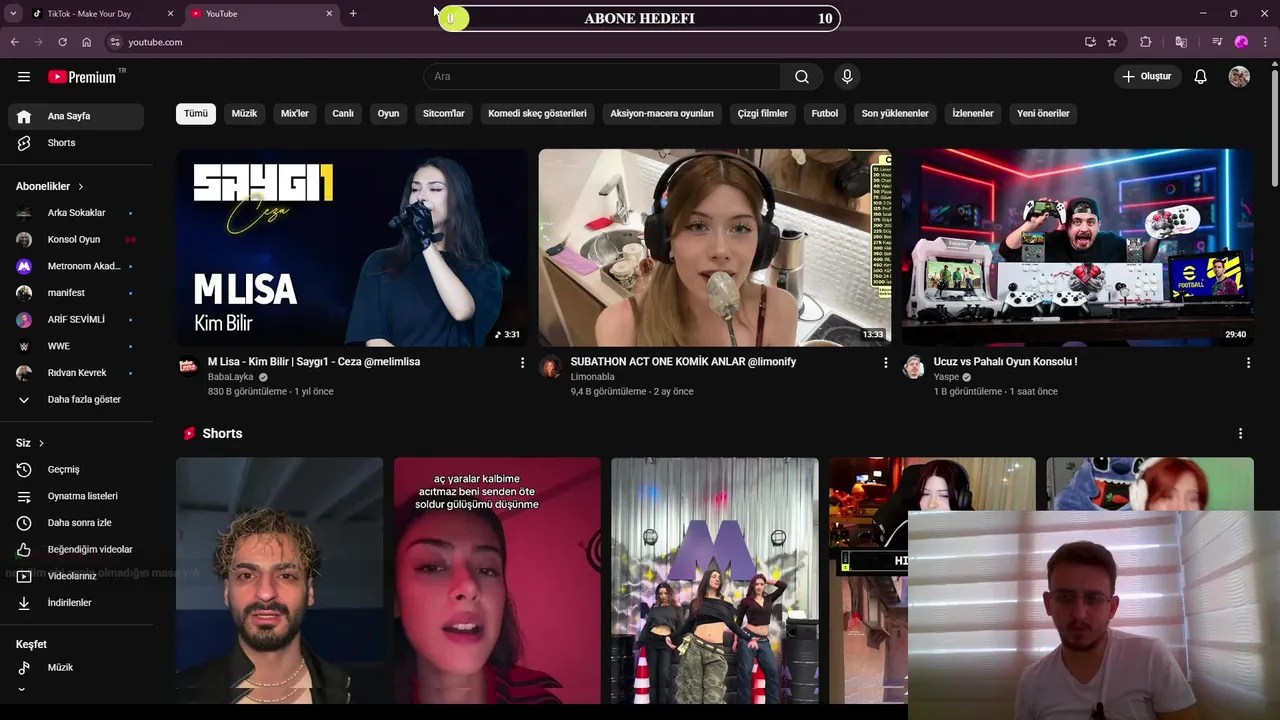Close the TikTok tab

[170, 14]
